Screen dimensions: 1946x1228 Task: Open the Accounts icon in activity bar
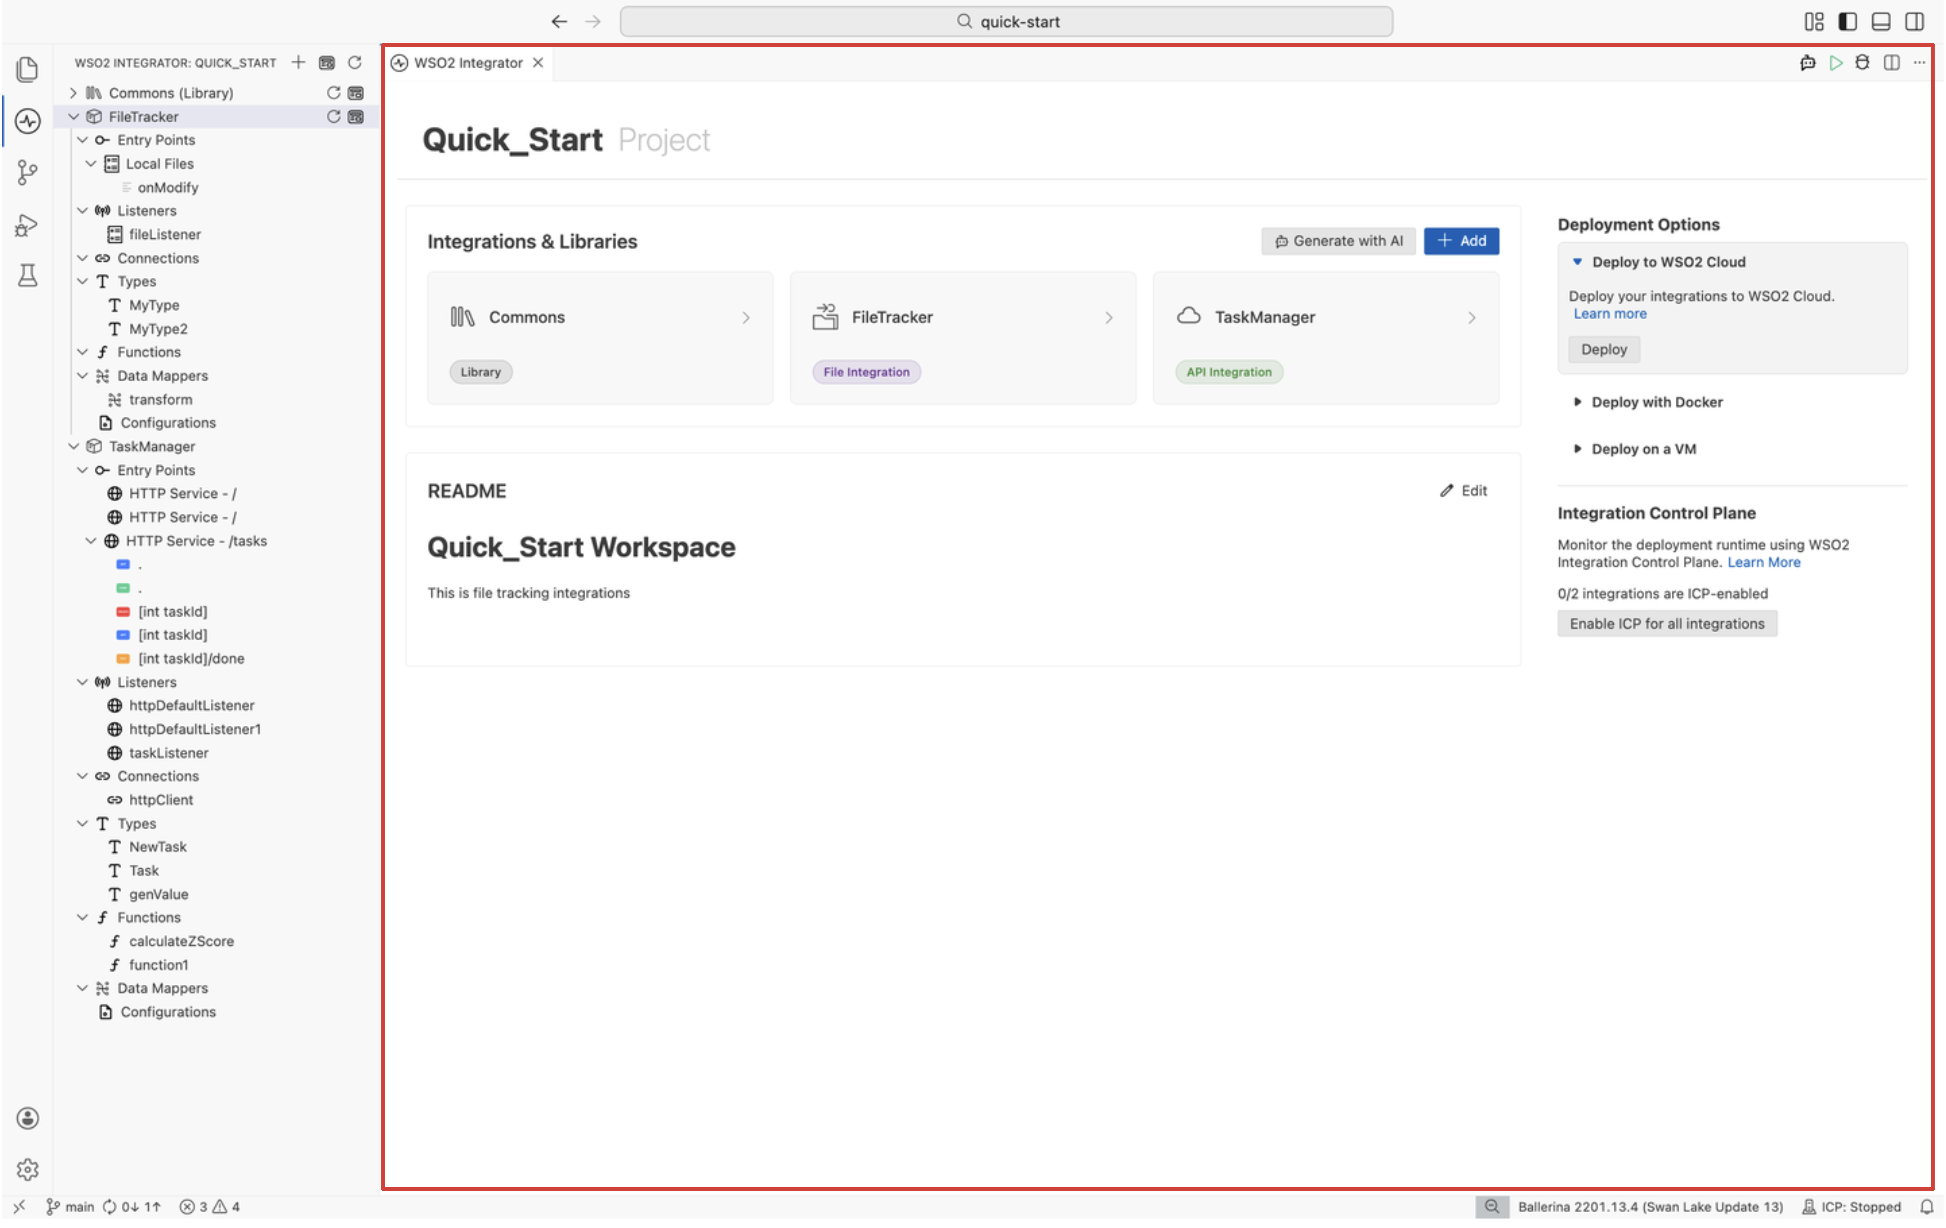click(x=28, y=1118)
